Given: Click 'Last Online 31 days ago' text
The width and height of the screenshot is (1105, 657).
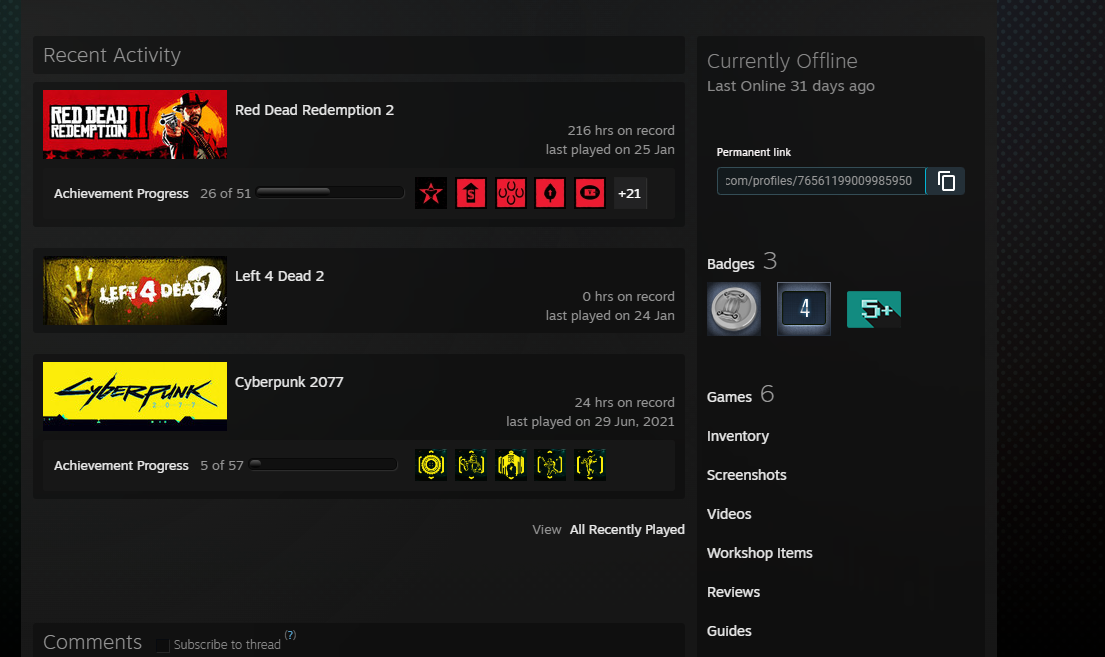Looking at the screenshot, I should (791, 86).
